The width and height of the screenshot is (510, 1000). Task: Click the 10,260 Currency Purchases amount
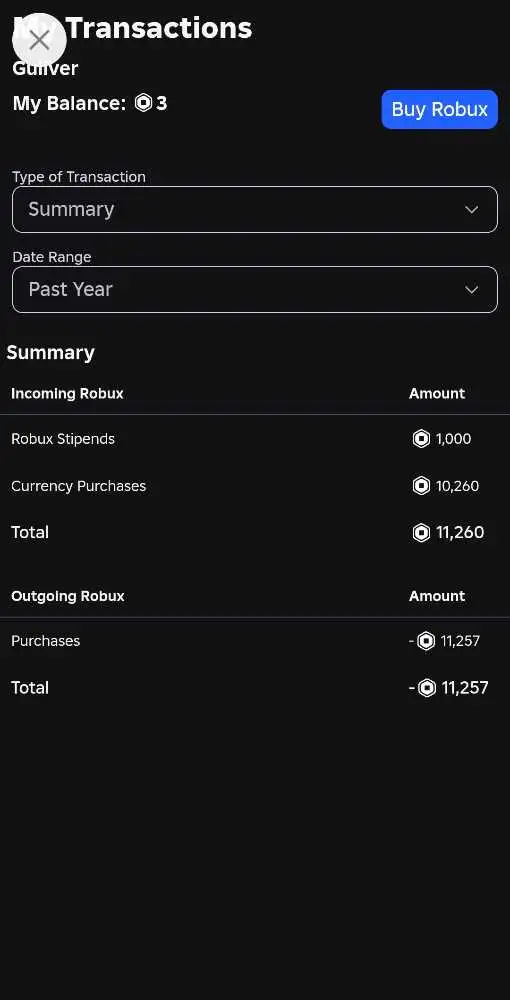pos(457,486)
